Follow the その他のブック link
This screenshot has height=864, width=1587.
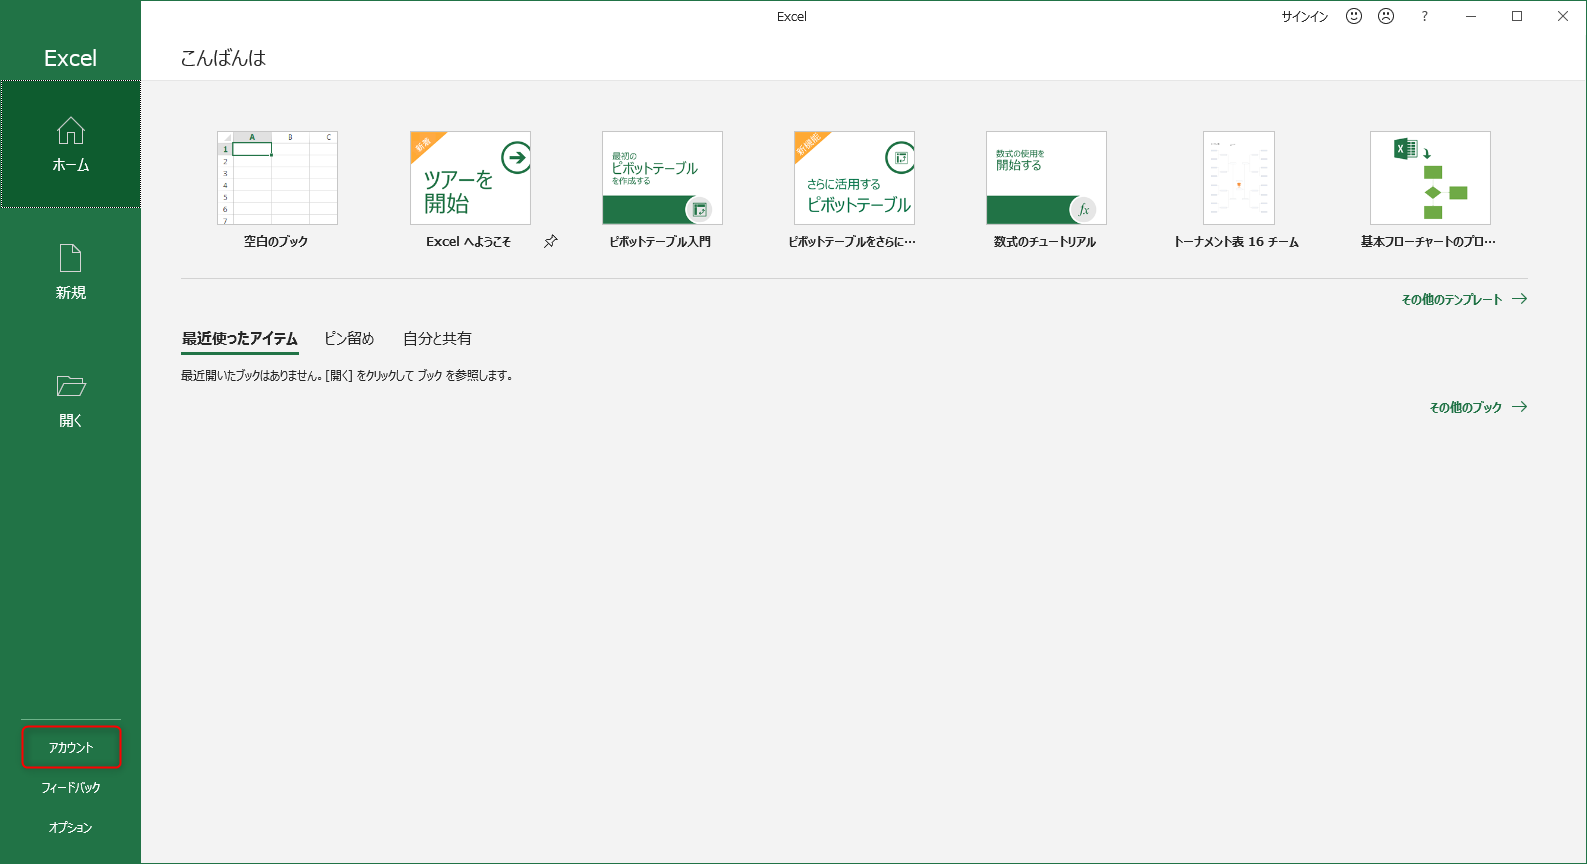point(1478,407)
